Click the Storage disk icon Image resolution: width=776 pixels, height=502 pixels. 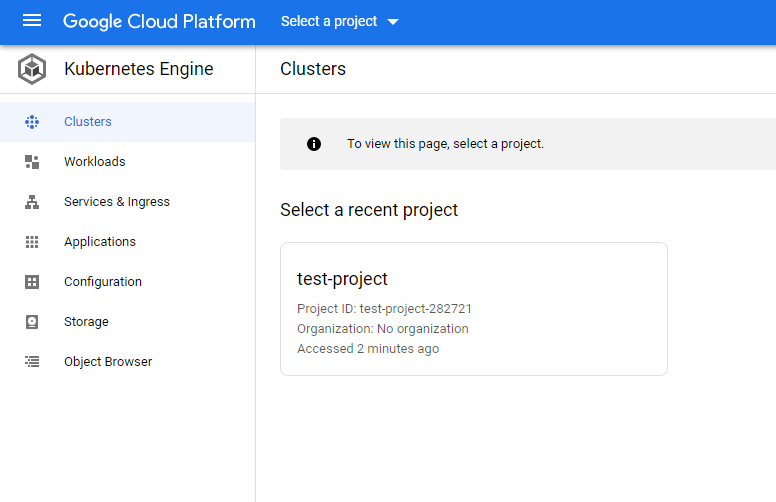(32, 322)
